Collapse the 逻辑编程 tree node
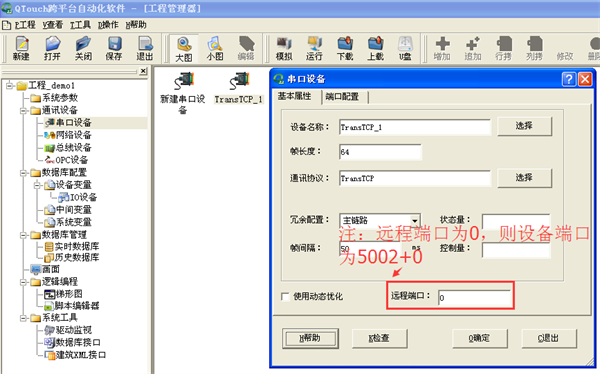Viewport: 600px width, 374px height. (23, 282)
